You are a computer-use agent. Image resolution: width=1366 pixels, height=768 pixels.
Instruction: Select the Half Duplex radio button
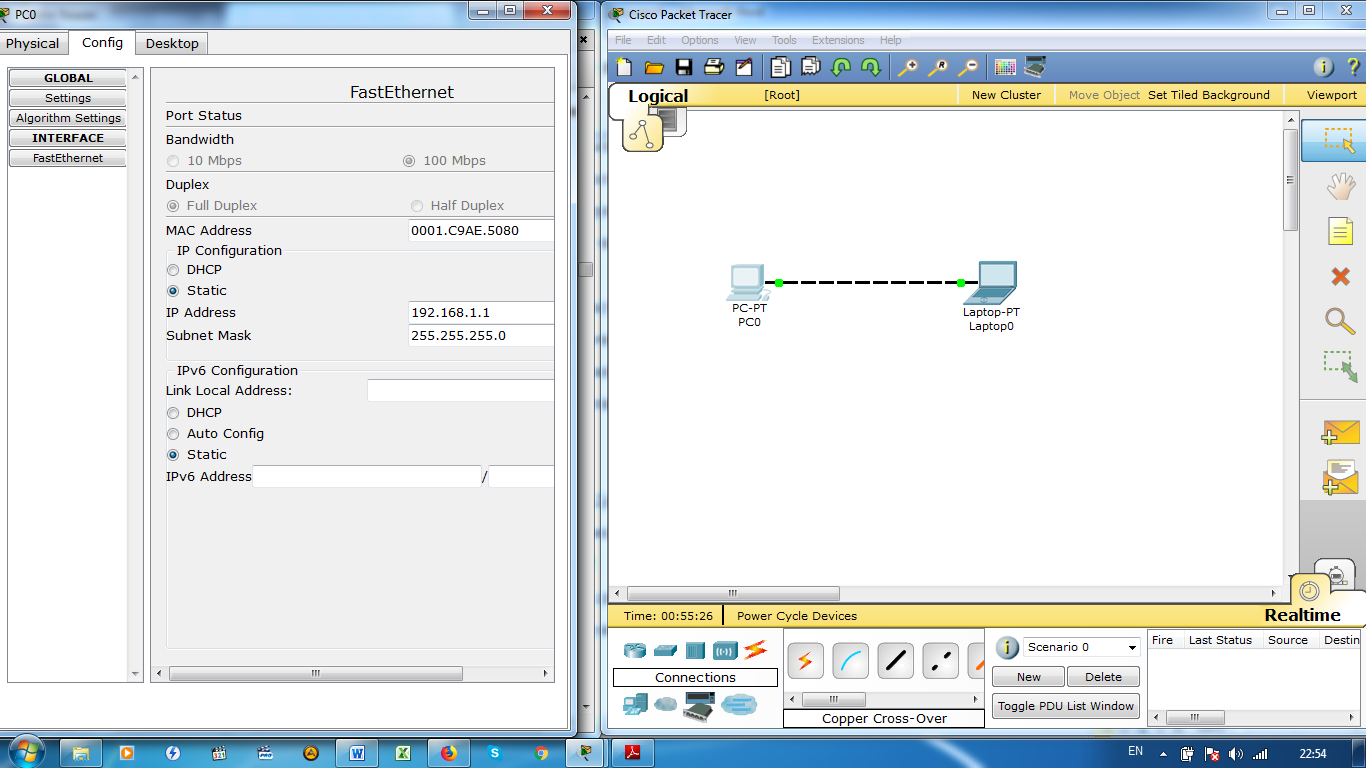click(417, 206)
